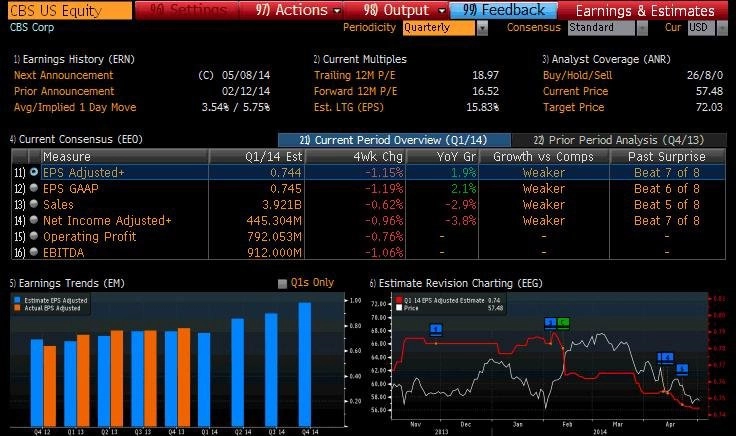Screen dimensions: 736x436
Task: Click the Q4 14 estimate bar
Action: pyautogui.click(x=305, y=364)
